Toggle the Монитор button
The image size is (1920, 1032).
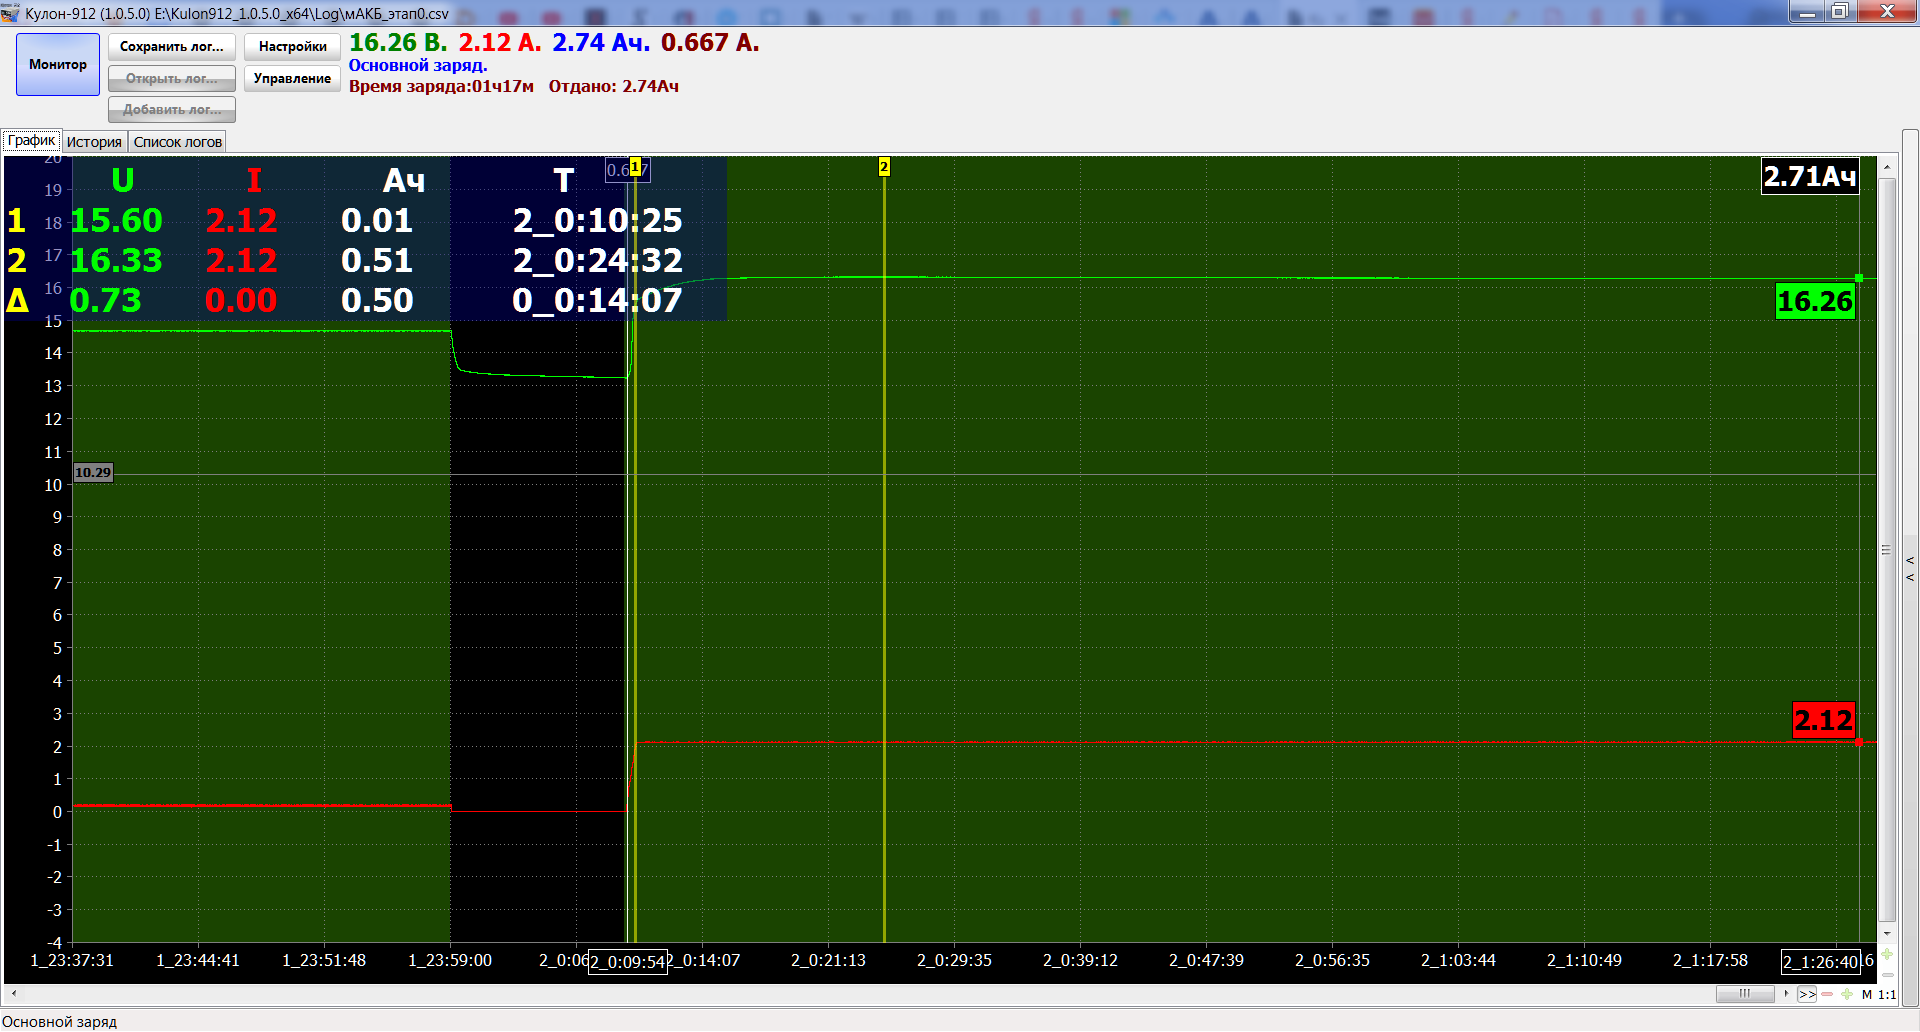[58, 65]
